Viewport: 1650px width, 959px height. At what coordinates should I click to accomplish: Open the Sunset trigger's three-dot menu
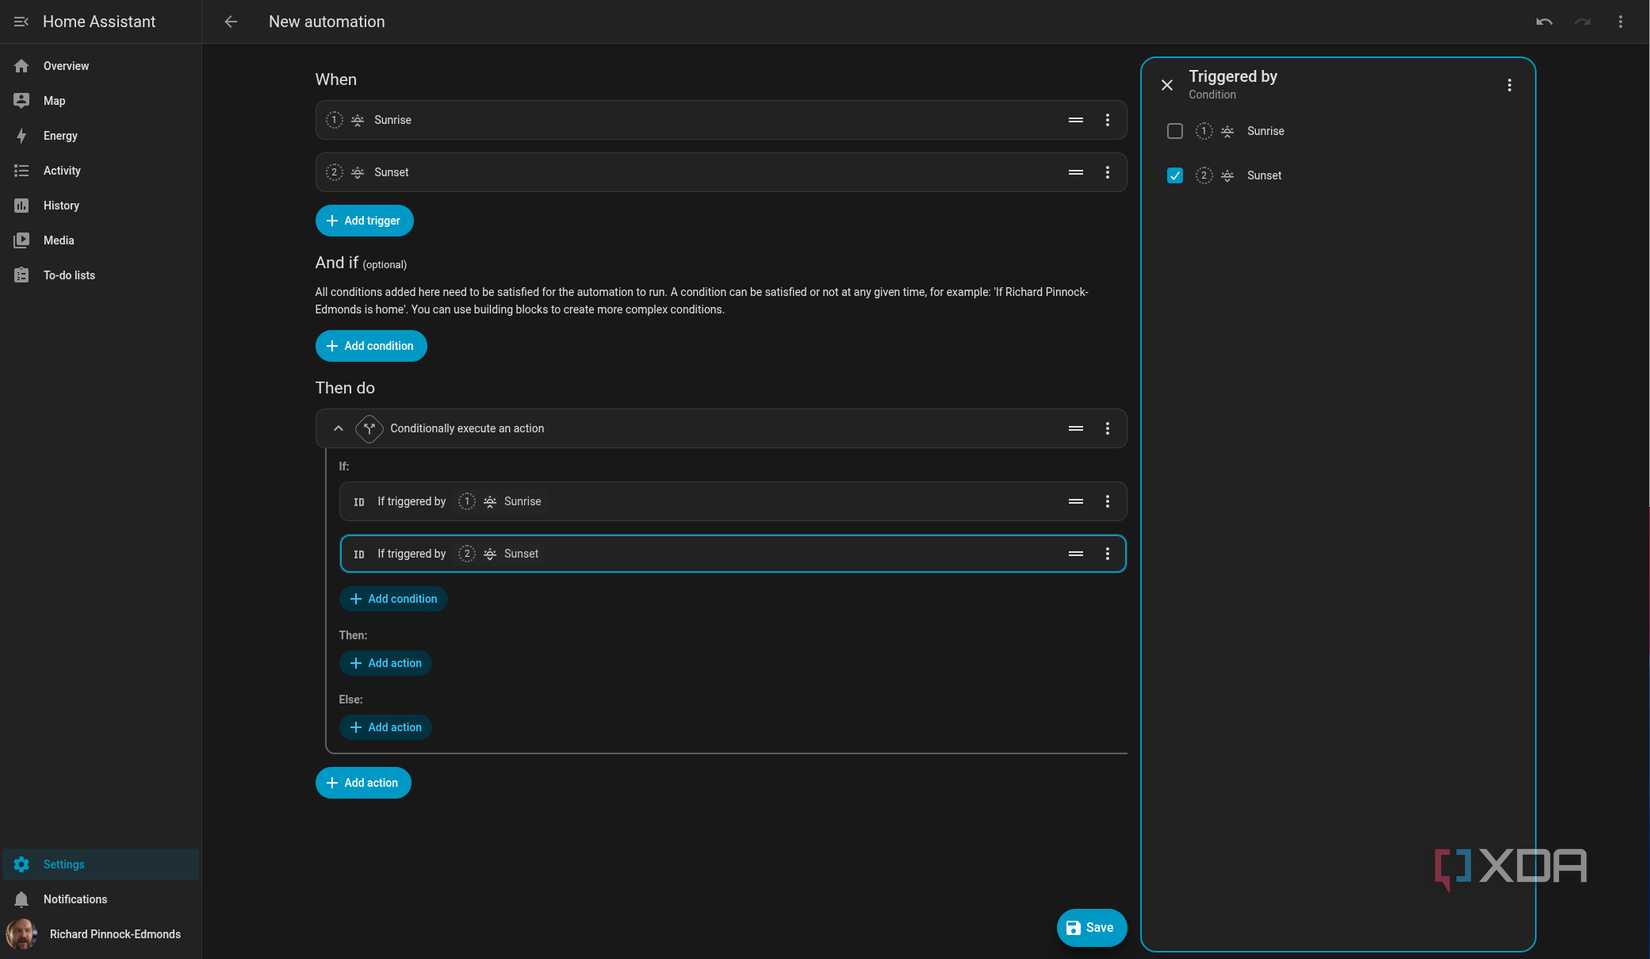point(1107,172)
